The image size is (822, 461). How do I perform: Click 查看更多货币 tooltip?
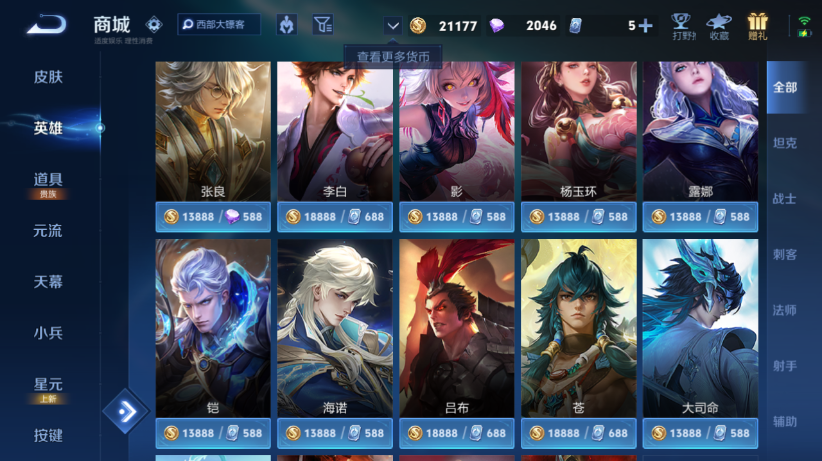click(x=393, y=56)
